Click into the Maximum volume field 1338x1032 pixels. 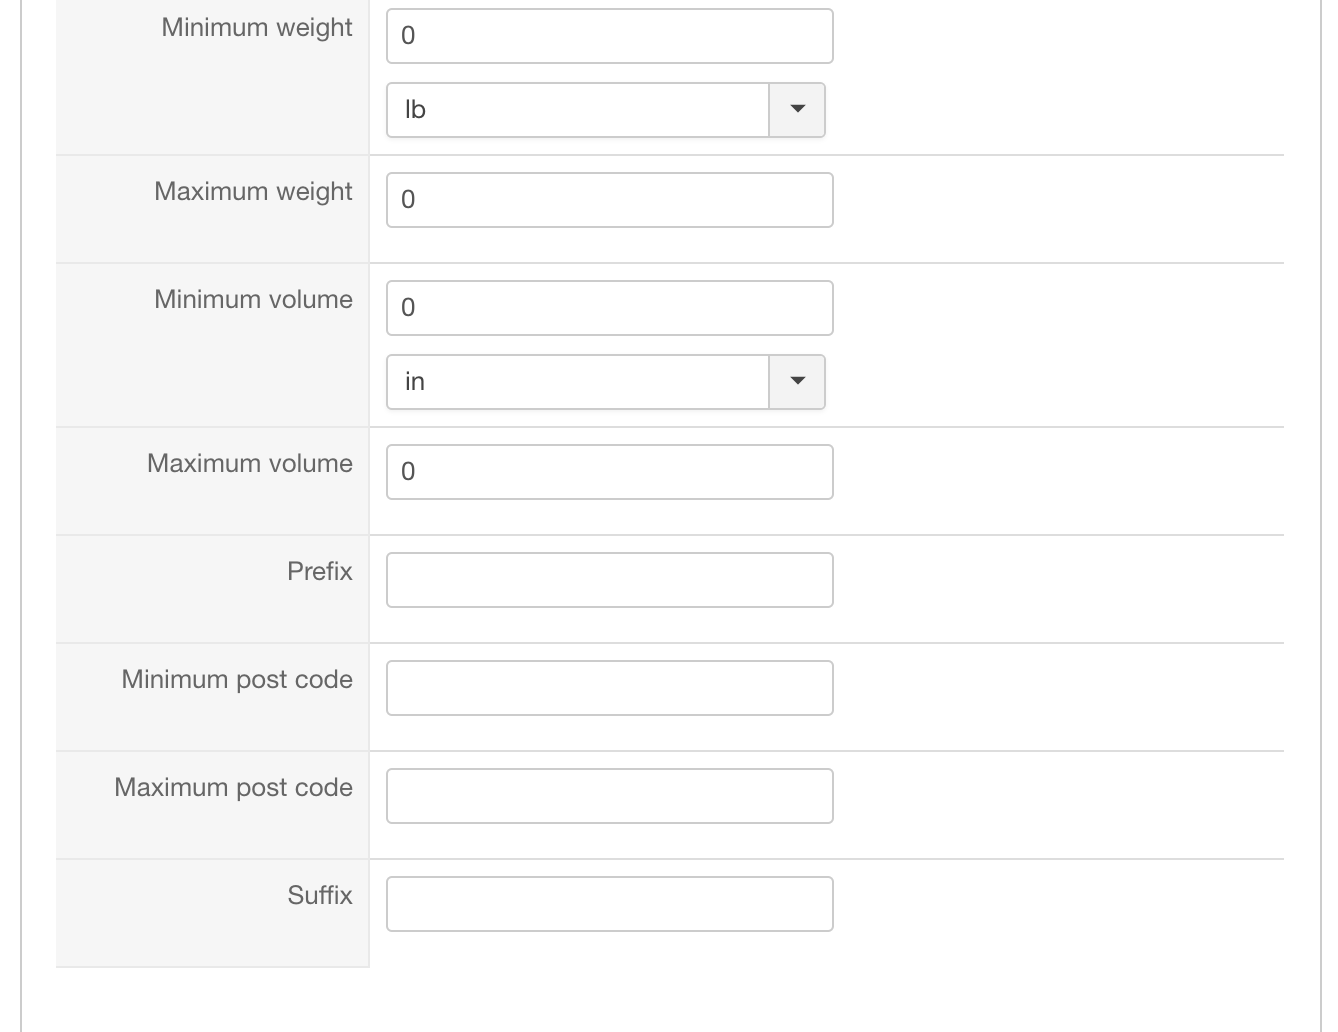tap(609, 472)
